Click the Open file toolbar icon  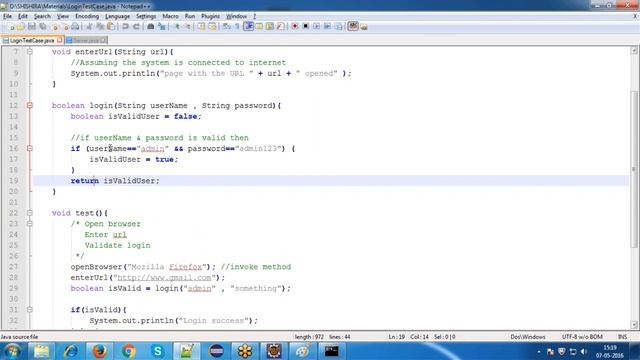(21, 27)
